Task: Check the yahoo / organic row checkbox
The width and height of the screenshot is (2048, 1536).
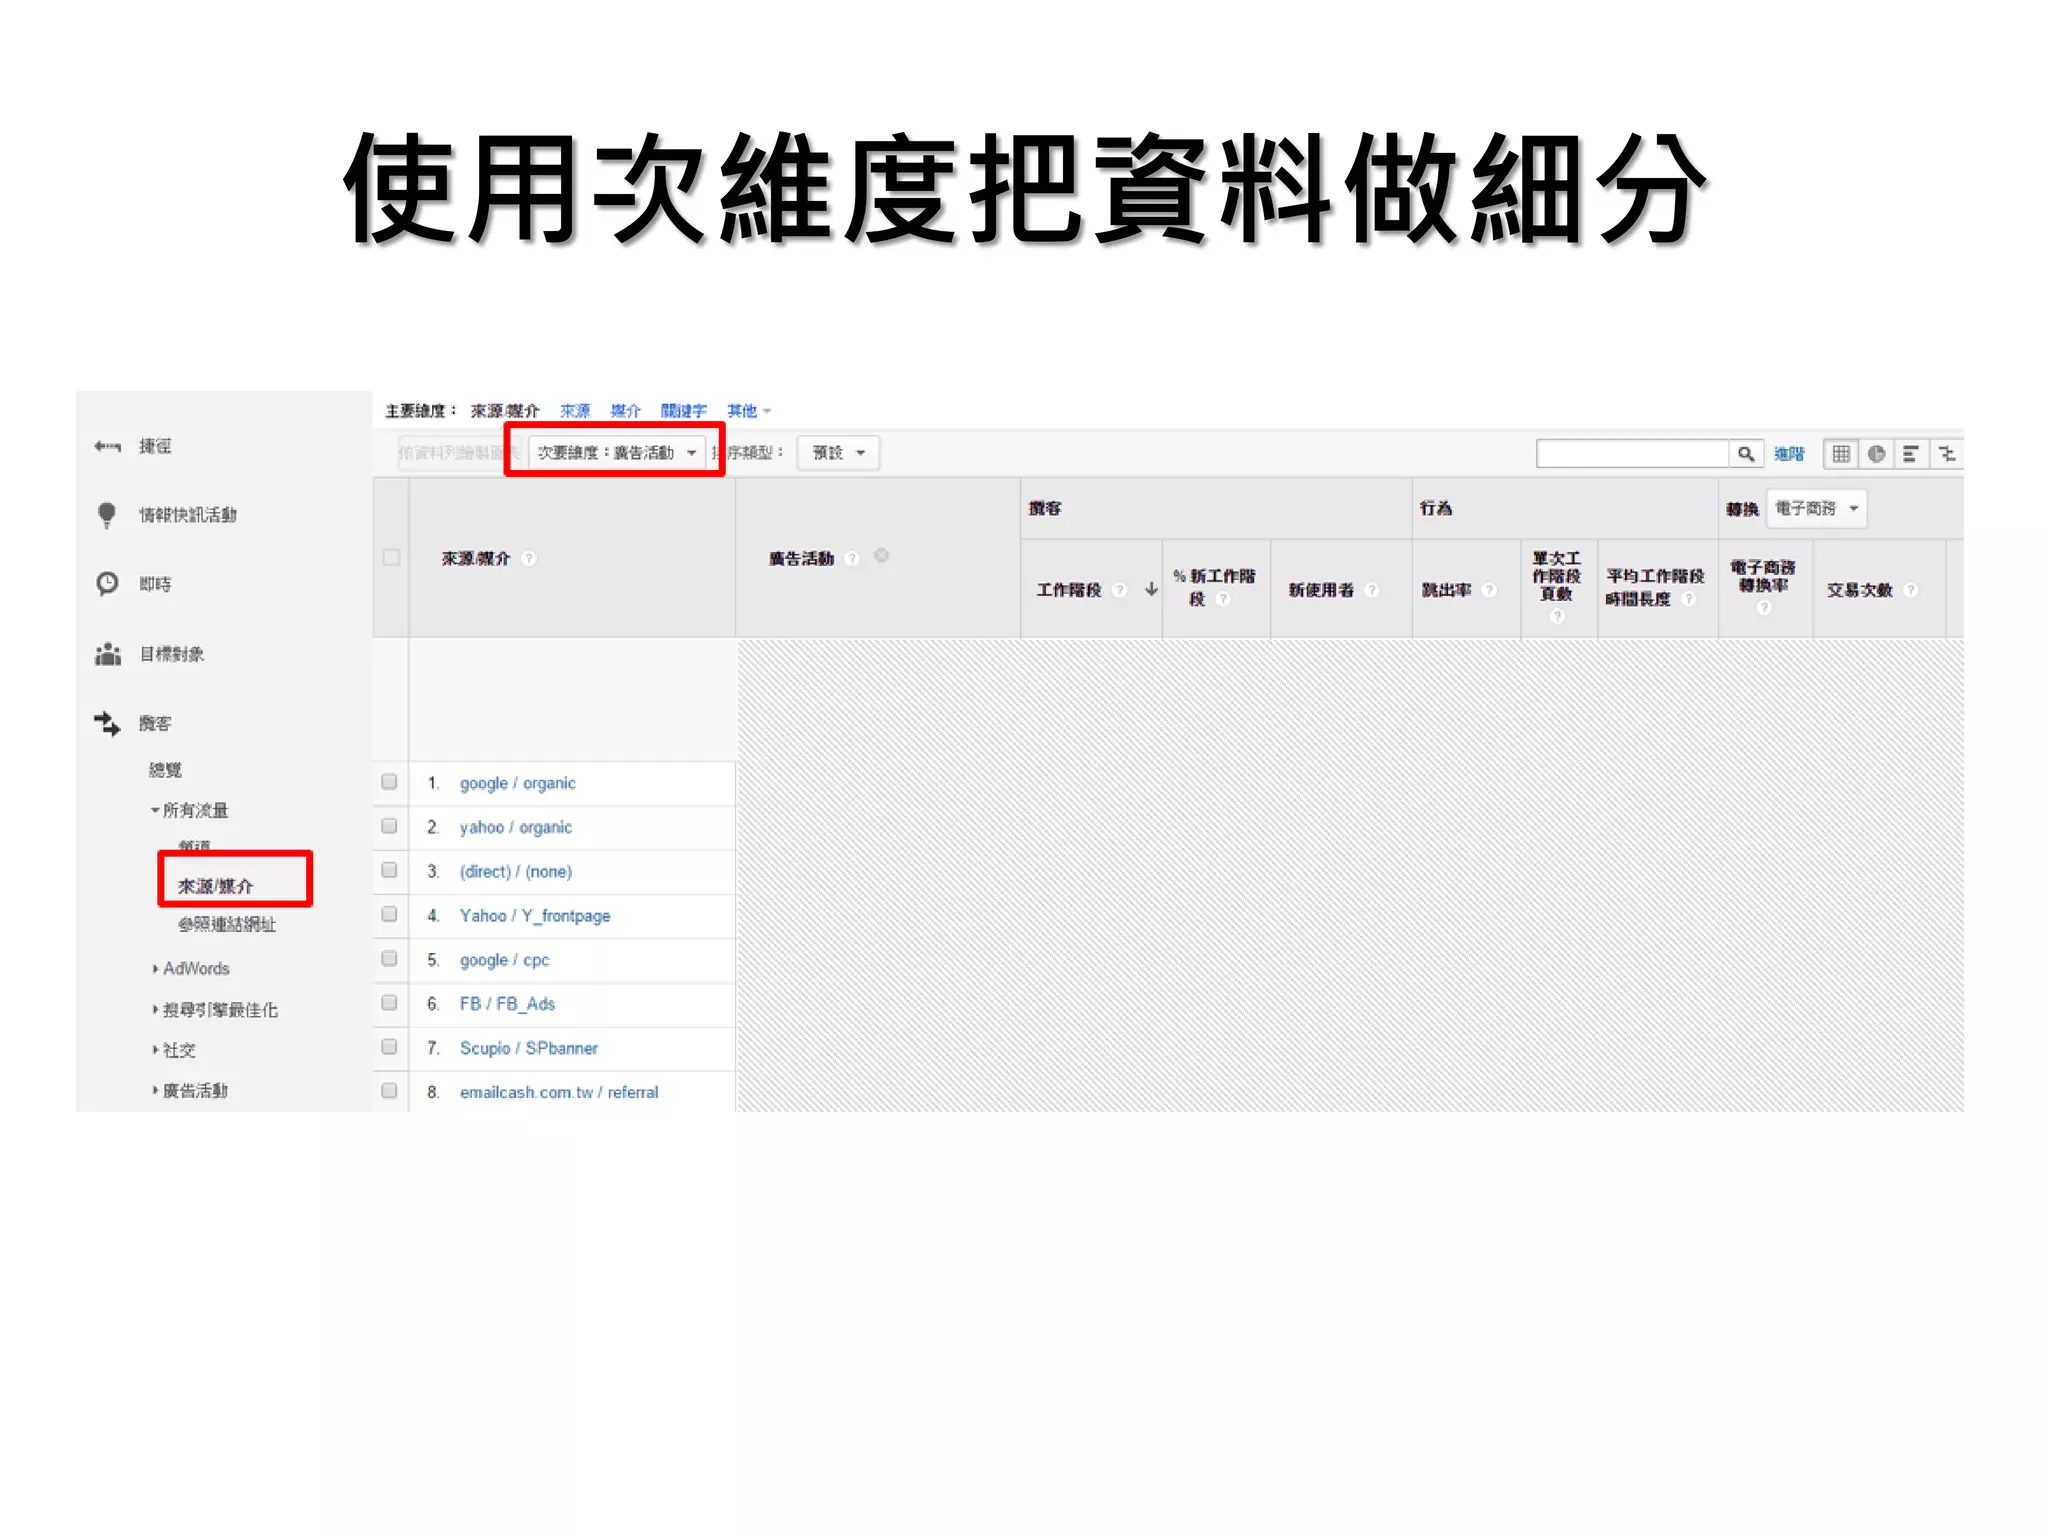Action: click(390, 826)
